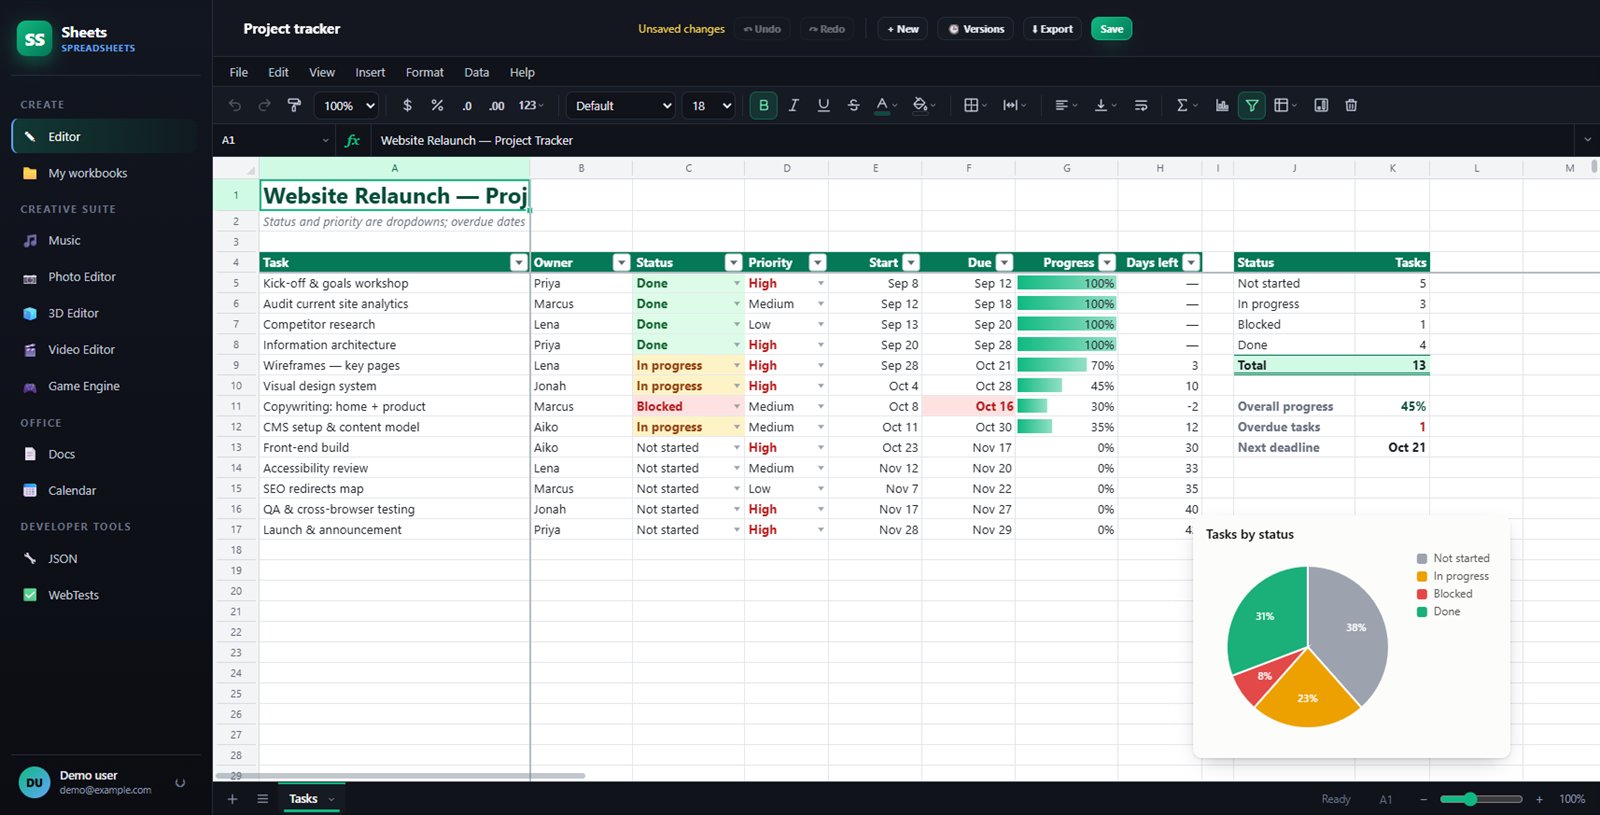
Task: Open Photo Editor in sidebar
Action: [x=105, y=277]
